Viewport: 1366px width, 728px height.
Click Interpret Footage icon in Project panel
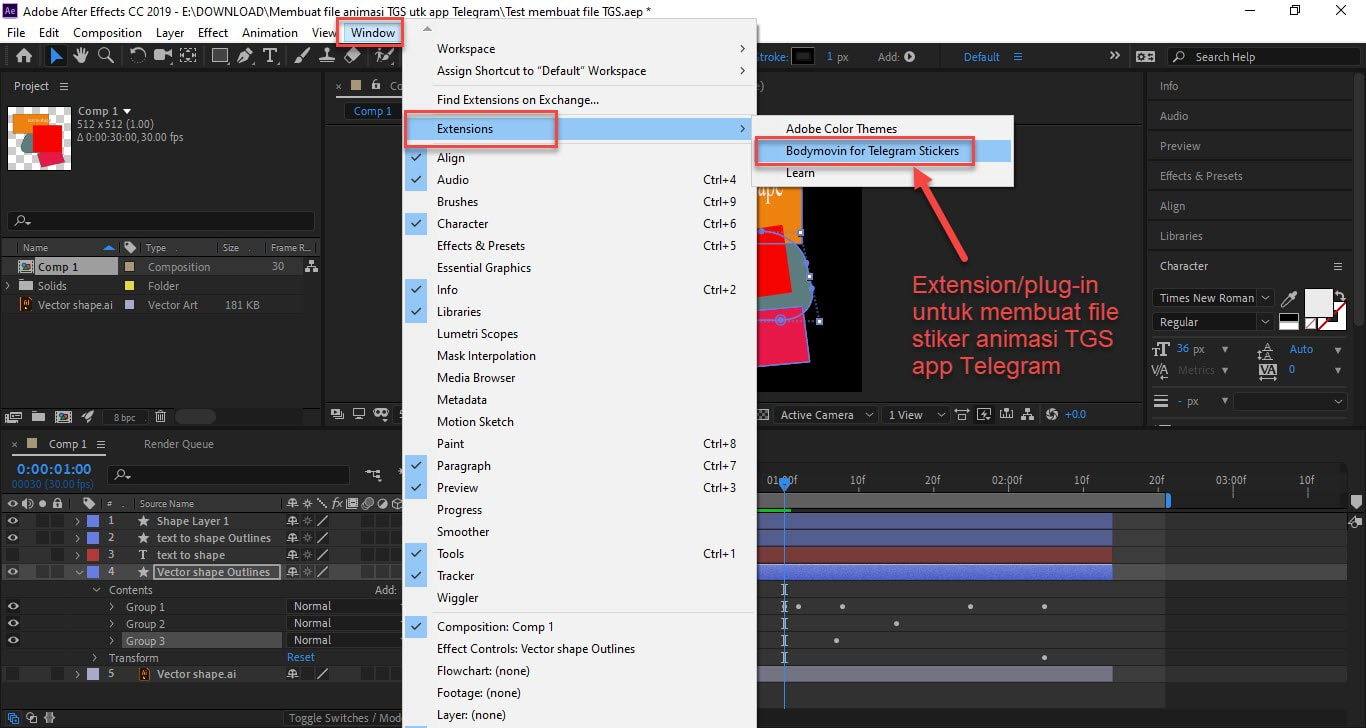[14, 416]
